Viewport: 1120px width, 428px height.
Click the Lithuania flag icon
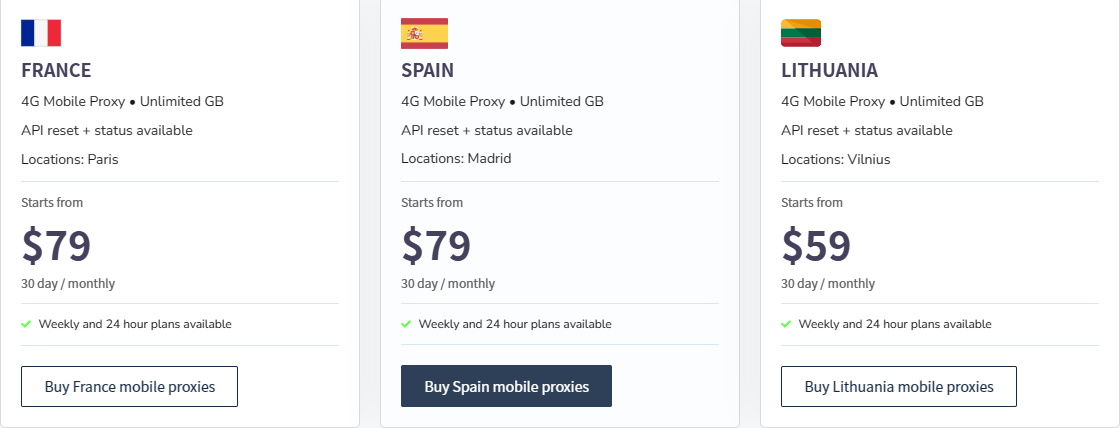pyautogui.click(x=801, y=33)
